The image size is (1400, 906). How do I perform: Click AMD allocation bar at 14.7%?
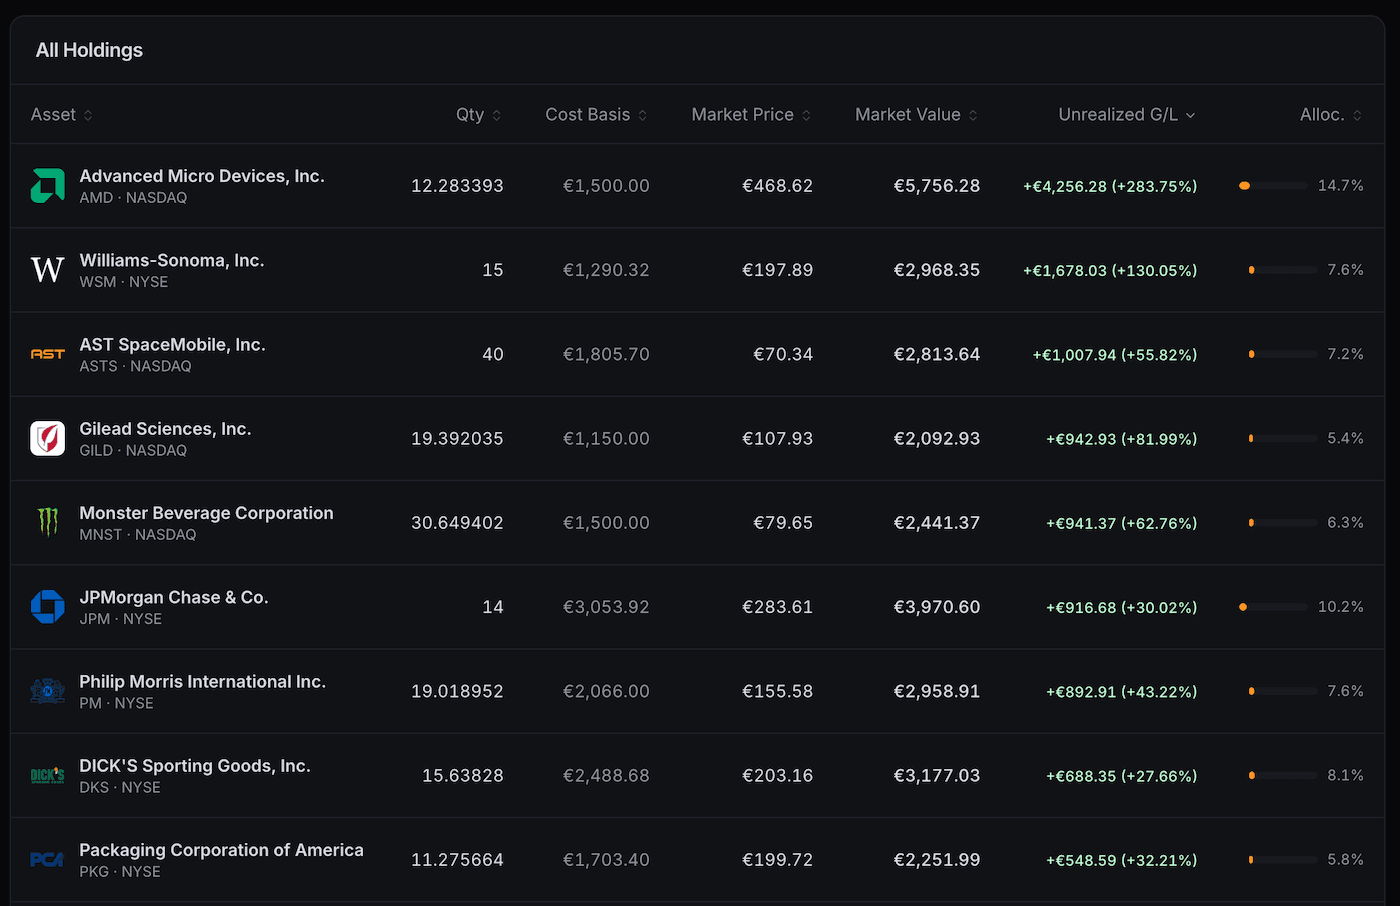pyautogui.click(x=1273, y=186)
